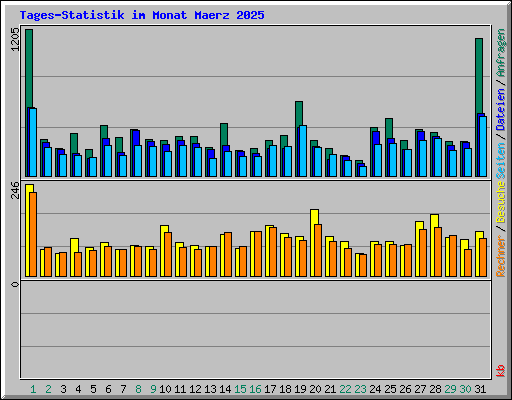Click day 1 label on x-axis
The width and height of the screenshot is (512, 400).
(x=33, y=389)
